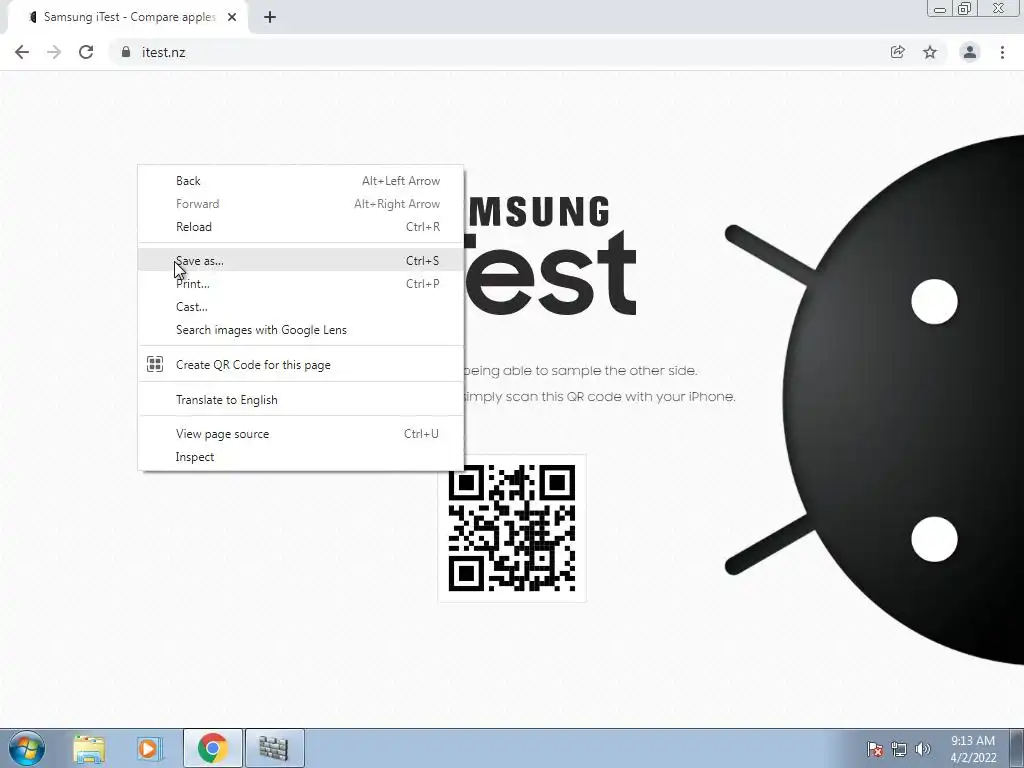Click the Show desktop strip at taskbar end
Viewport: 1024px width, 768px height.
click(x=1017, y=748)
